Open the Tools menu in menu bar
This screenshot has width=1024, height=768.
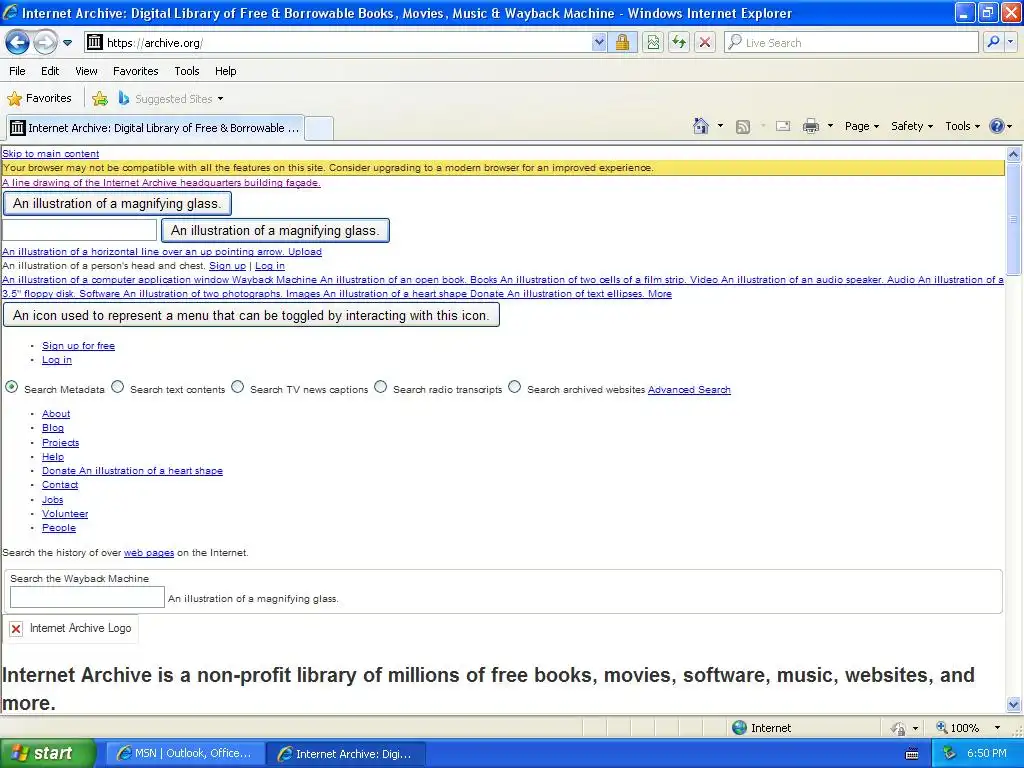click(187, 71)
